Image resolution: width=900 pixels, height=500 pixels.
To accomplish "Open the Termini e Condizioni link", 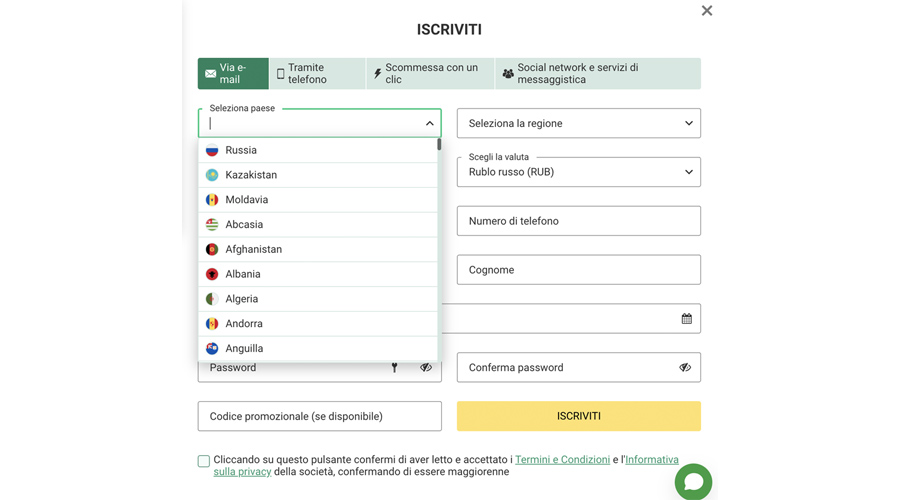I will point(562,460).
